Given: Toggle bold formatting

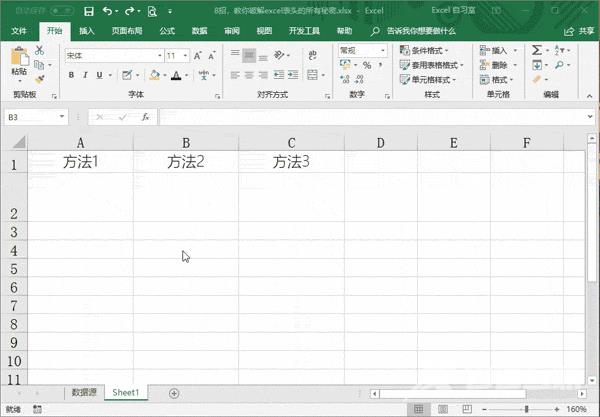Looking at the screenshot, I should (71, 75).
